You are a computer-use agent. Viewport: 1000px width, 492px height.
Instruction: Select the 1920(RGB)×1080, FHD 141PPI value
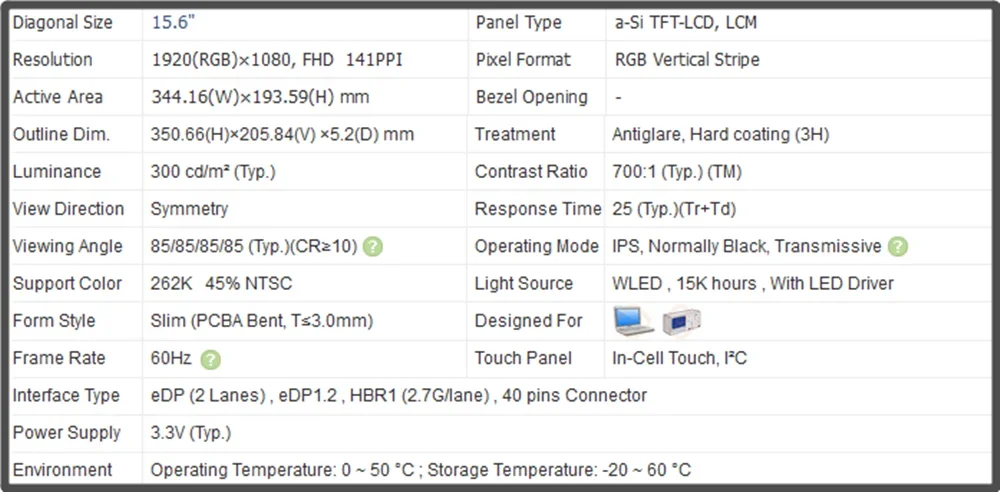click(277, 60)
